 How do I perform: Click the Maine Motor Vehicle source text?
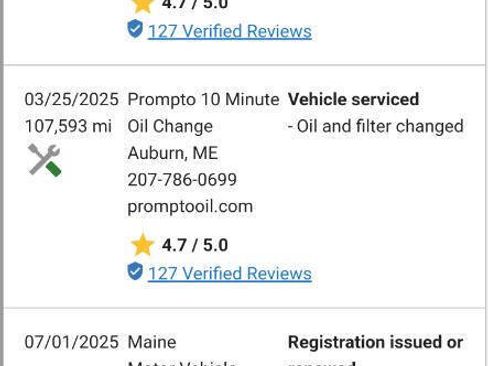coord(182,350)
